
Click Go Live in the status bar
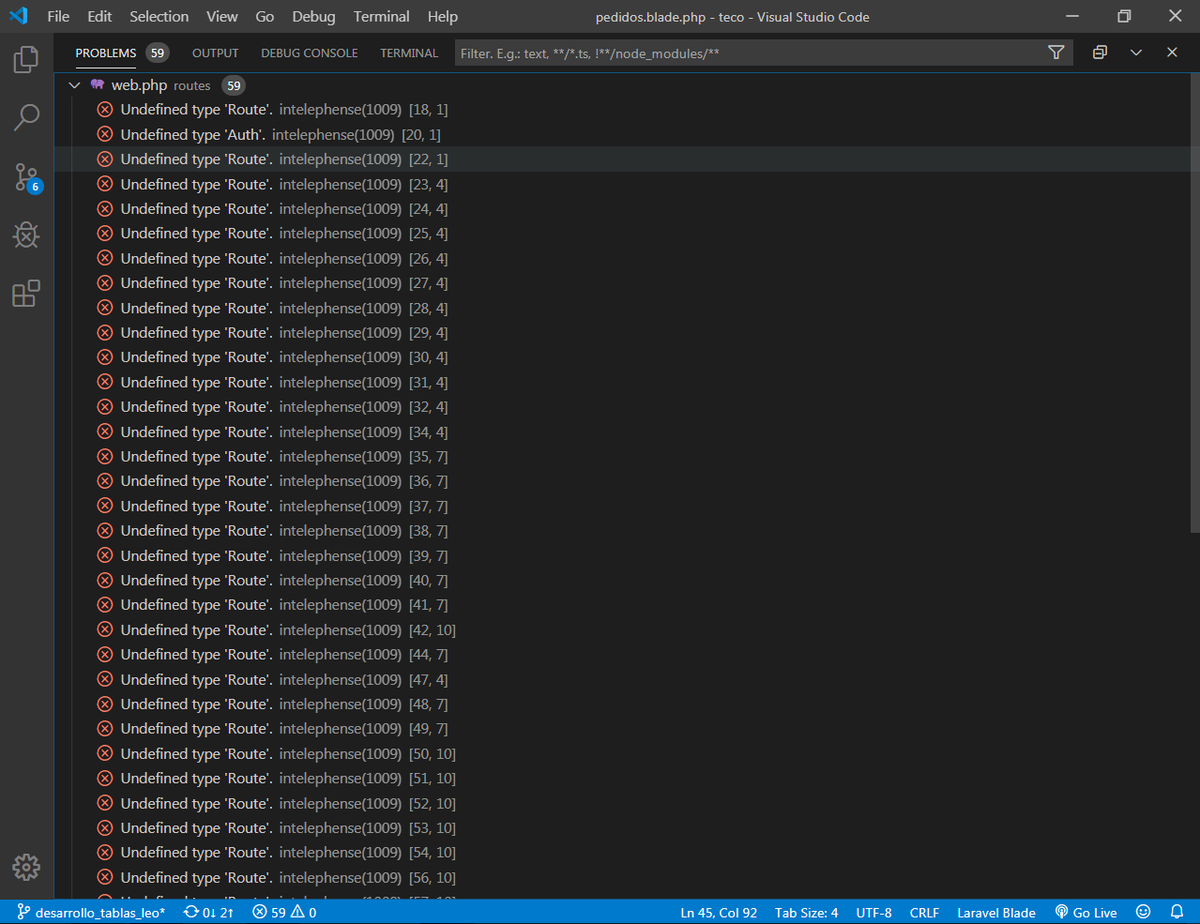tap(1086, 912)
